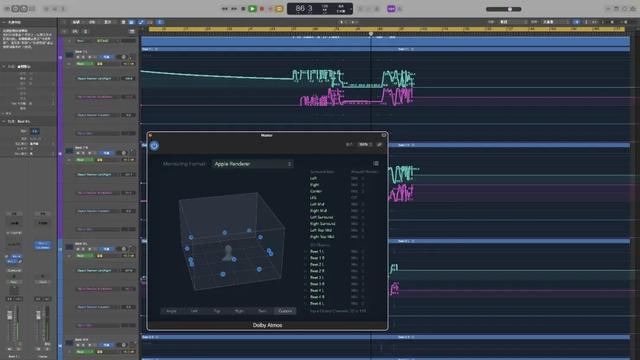Image resolution: width=640 pixels, height=360 pixels.
Task: Click the list icon above Surround Bed
Action: [x=376, y=164]
